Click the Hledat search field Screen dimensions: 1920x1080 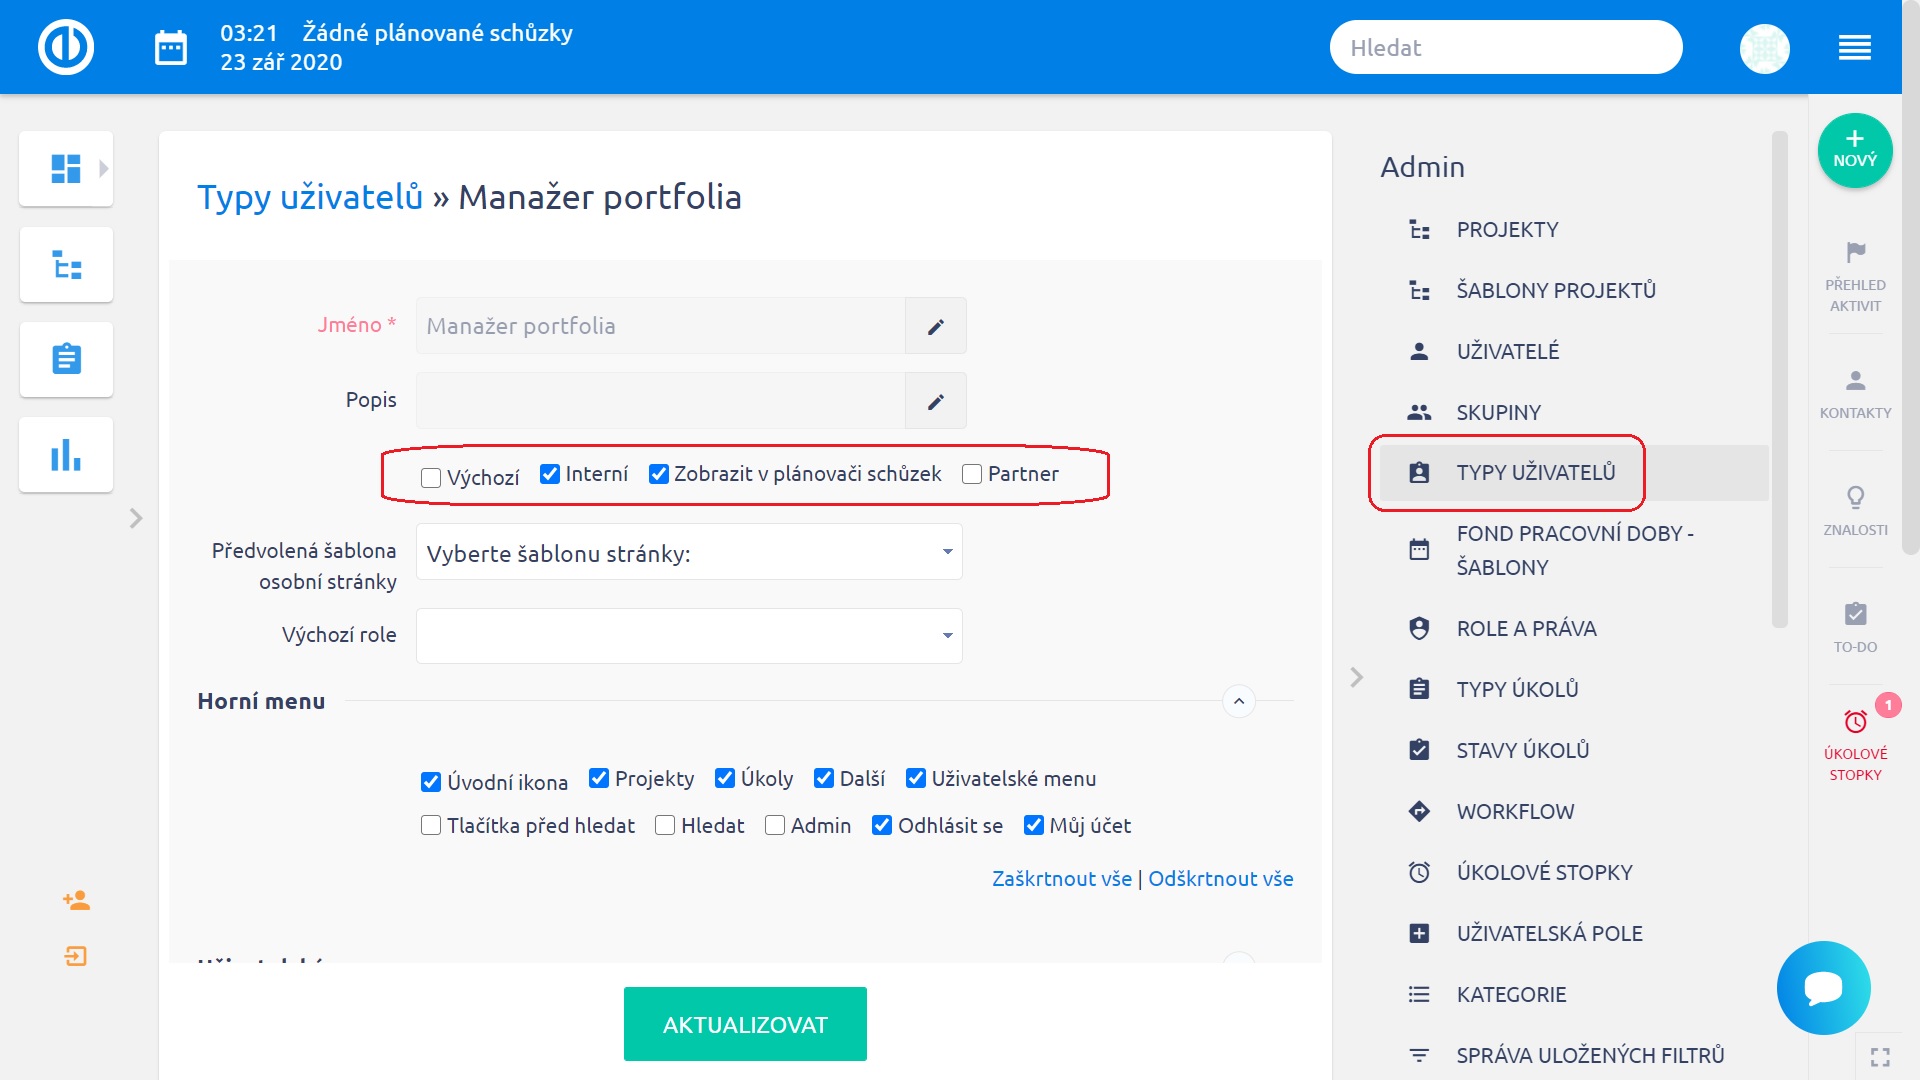pos(1505,48)
